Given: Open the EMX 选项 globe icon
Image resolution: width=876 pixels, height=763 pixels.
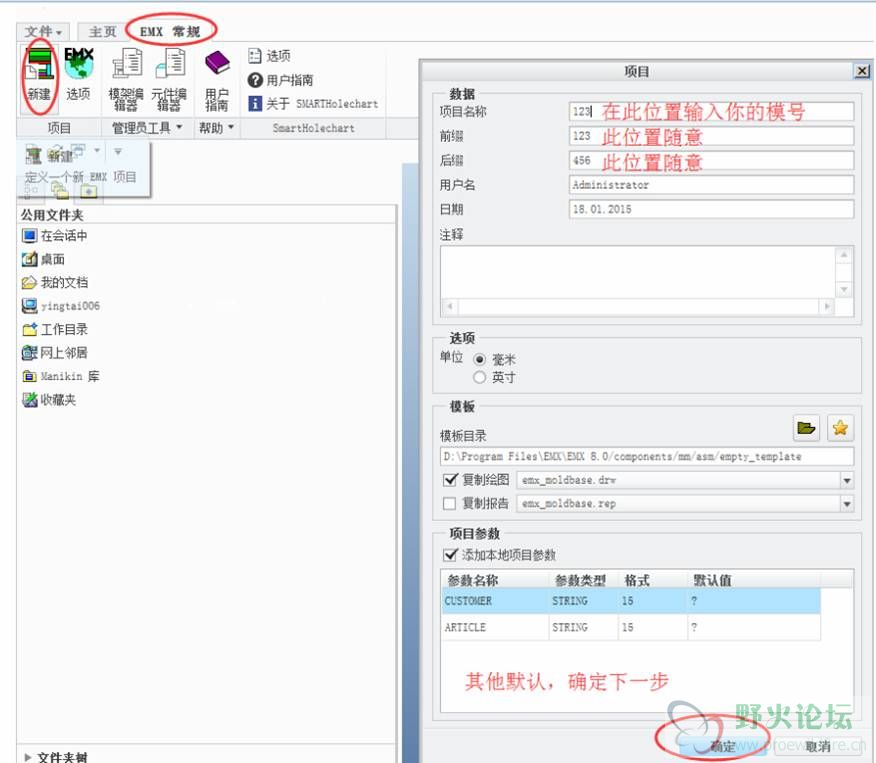Looking at the screenshot, I should click(79, 74).
